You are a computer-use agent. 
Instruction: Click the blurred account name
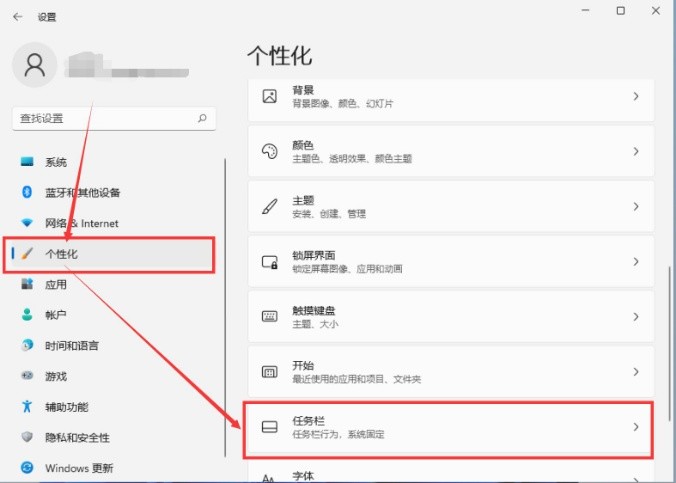[126, 66]
